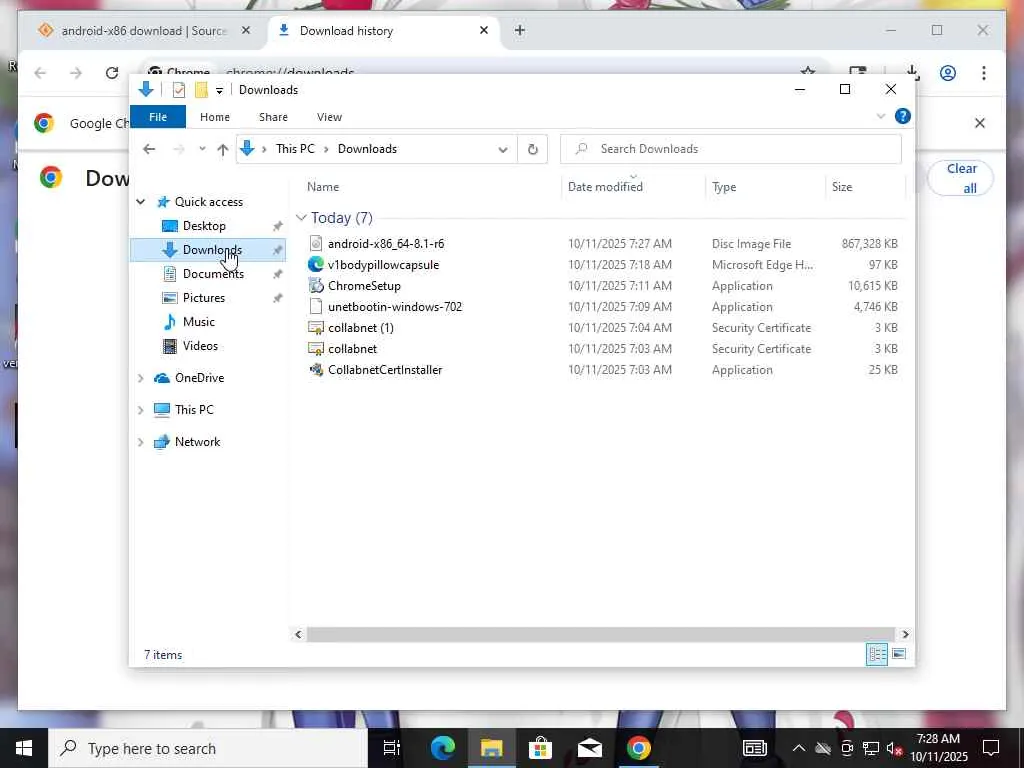Image resolution: width=1024 pixels, height=768 pixels.
Task: Click the horizontal scrollbar in file list
Action: pyautogui.click(x=601, y=634)
